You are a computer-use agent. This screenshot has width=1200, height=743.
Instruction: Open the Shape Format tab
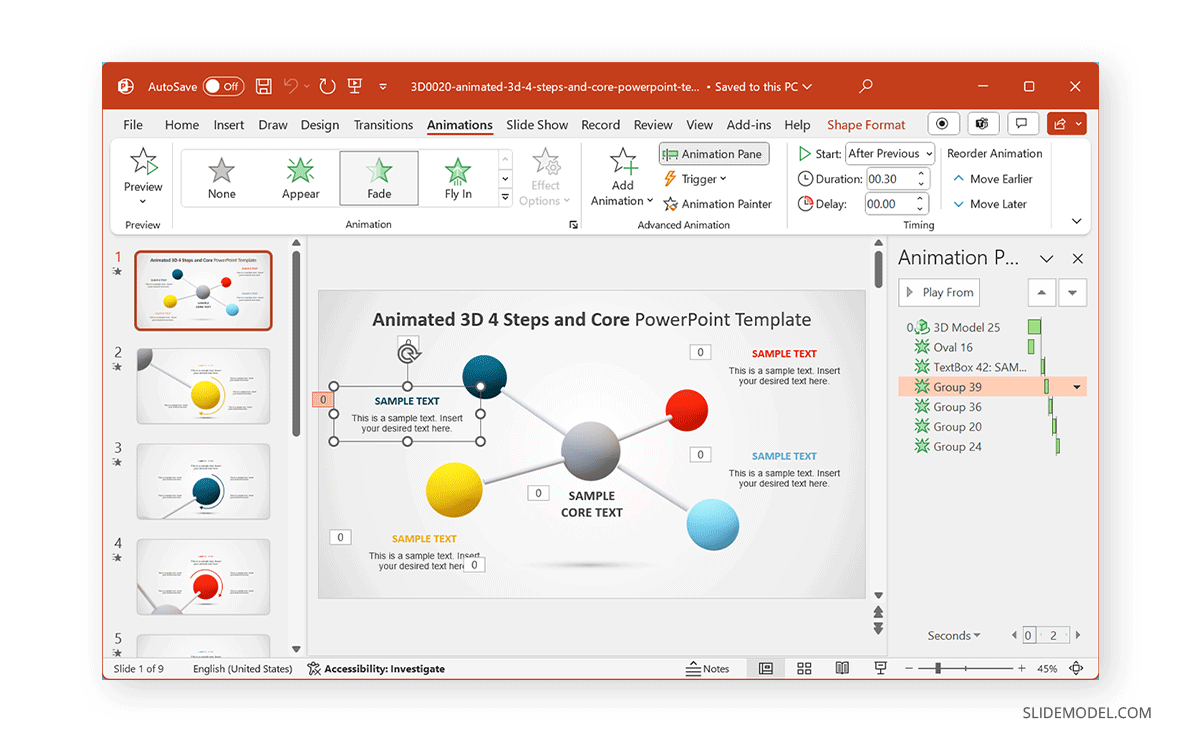point(866,124)
